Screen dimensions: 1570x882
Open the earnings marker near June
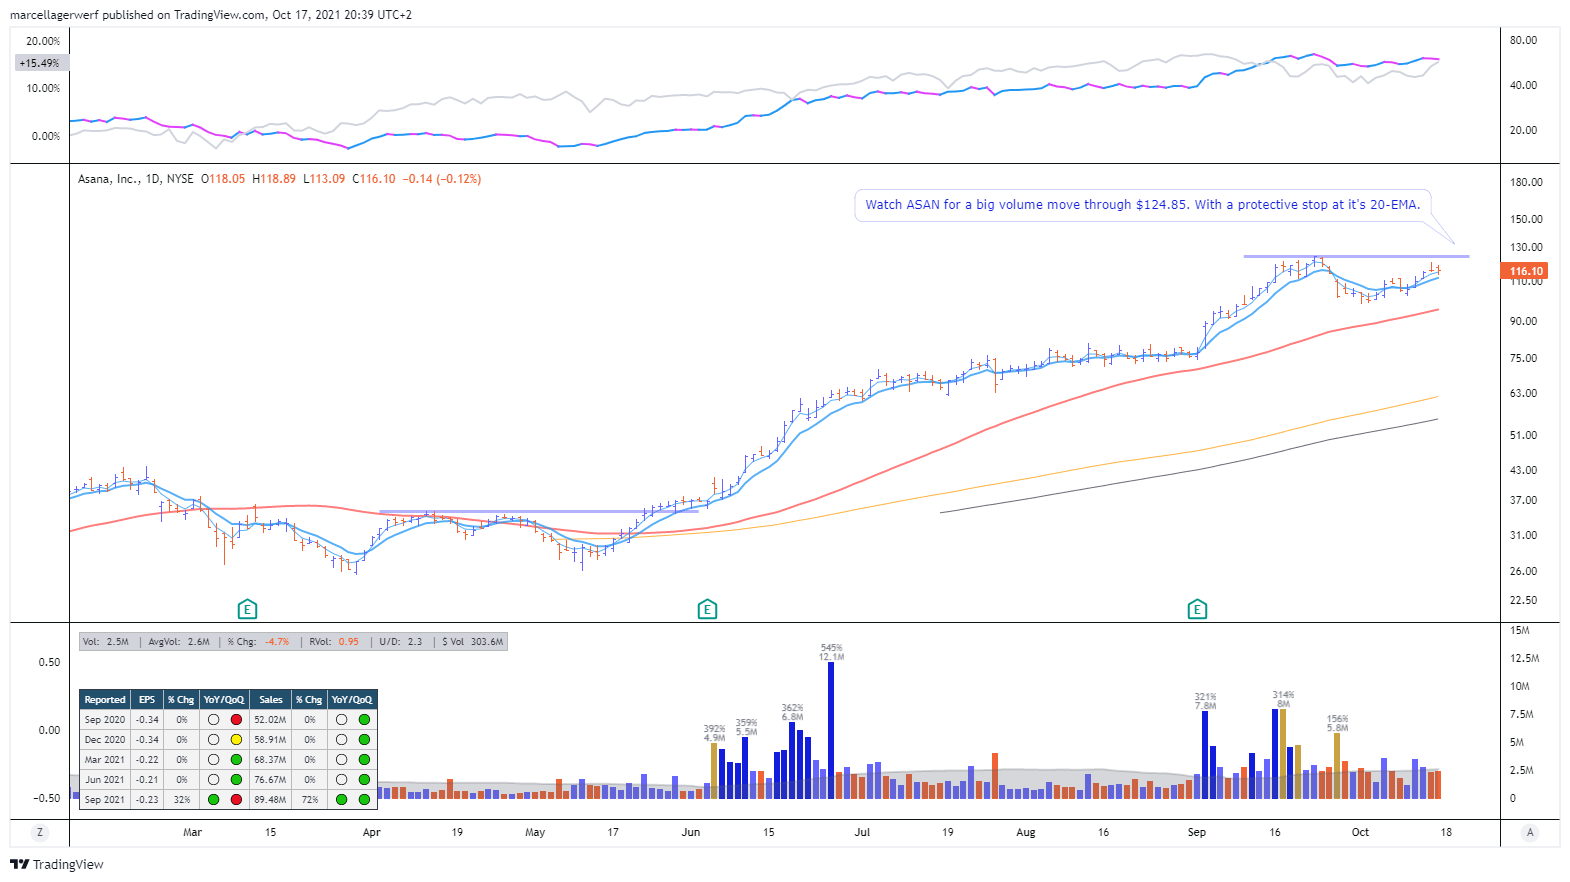pos(707,609)
